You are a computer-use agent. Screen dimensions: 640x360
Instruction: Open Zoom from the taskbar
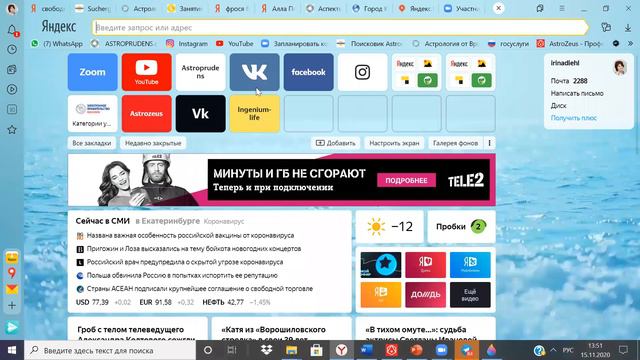coord(441,350)
